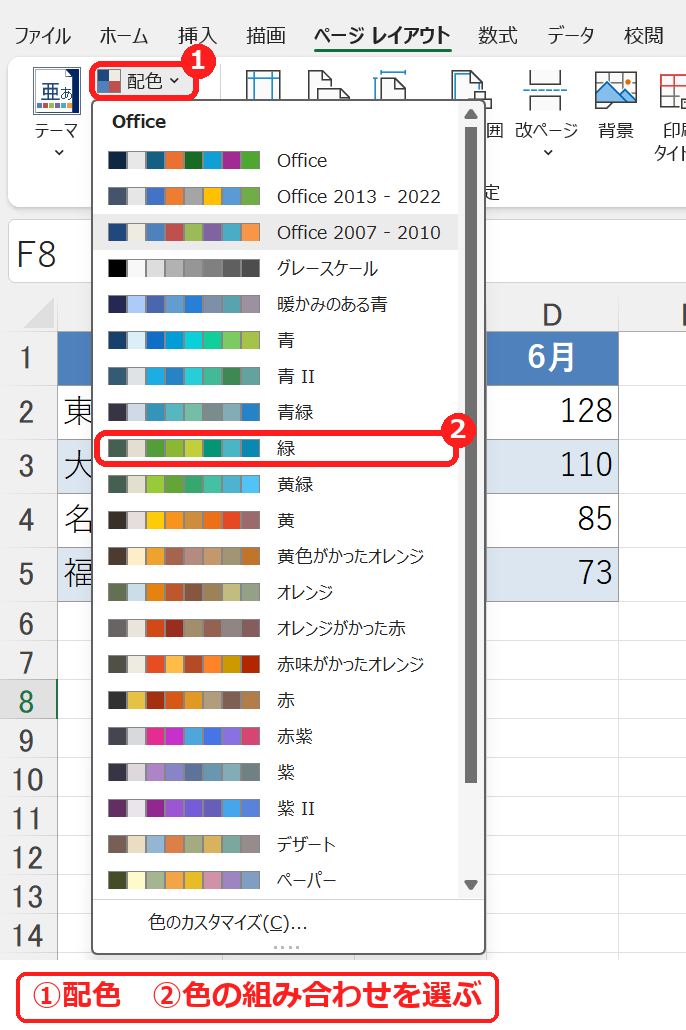Screen dimensions: 686x1030
Task: Click 色のカスタマイズ(C)... option
Action: pyautogui.click(x=228, y=922)
